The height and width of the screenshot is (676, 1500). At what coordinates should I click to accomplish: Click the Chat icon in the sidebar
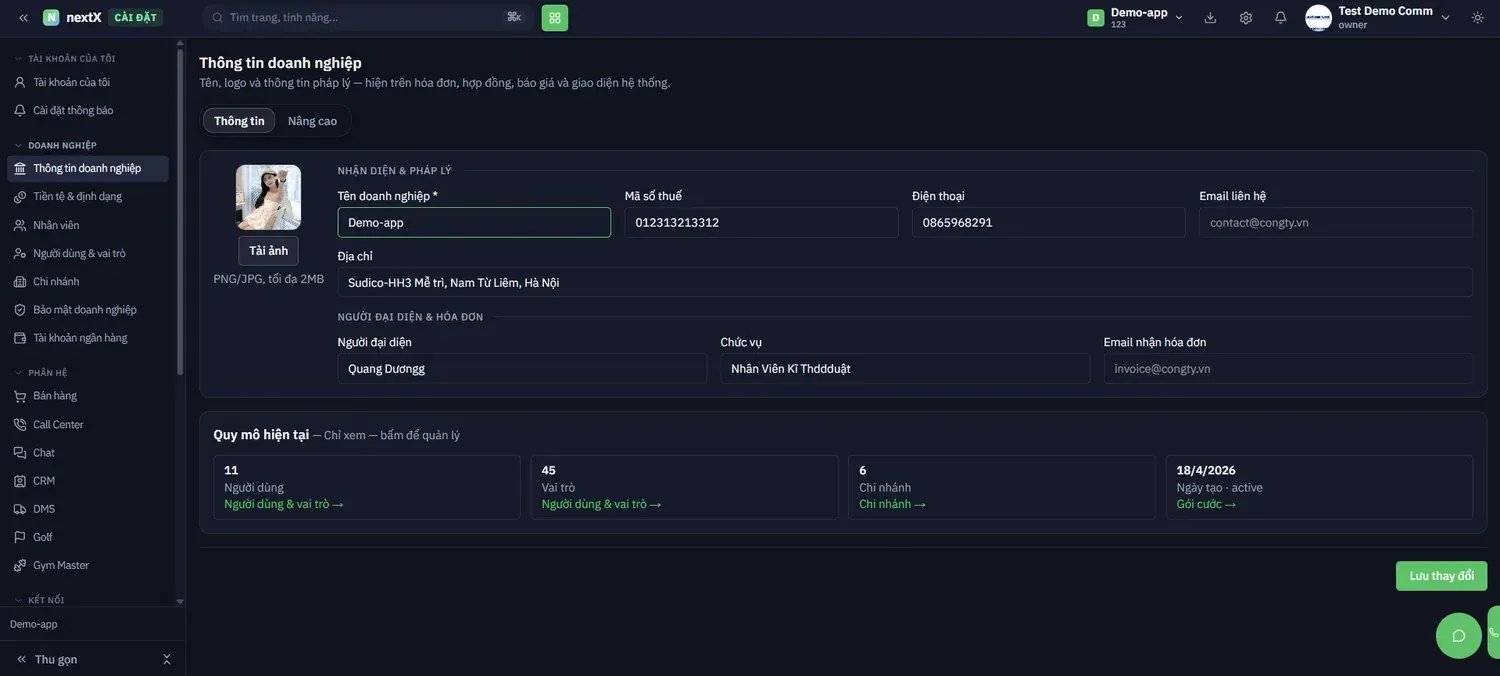(x=20, y=453)
